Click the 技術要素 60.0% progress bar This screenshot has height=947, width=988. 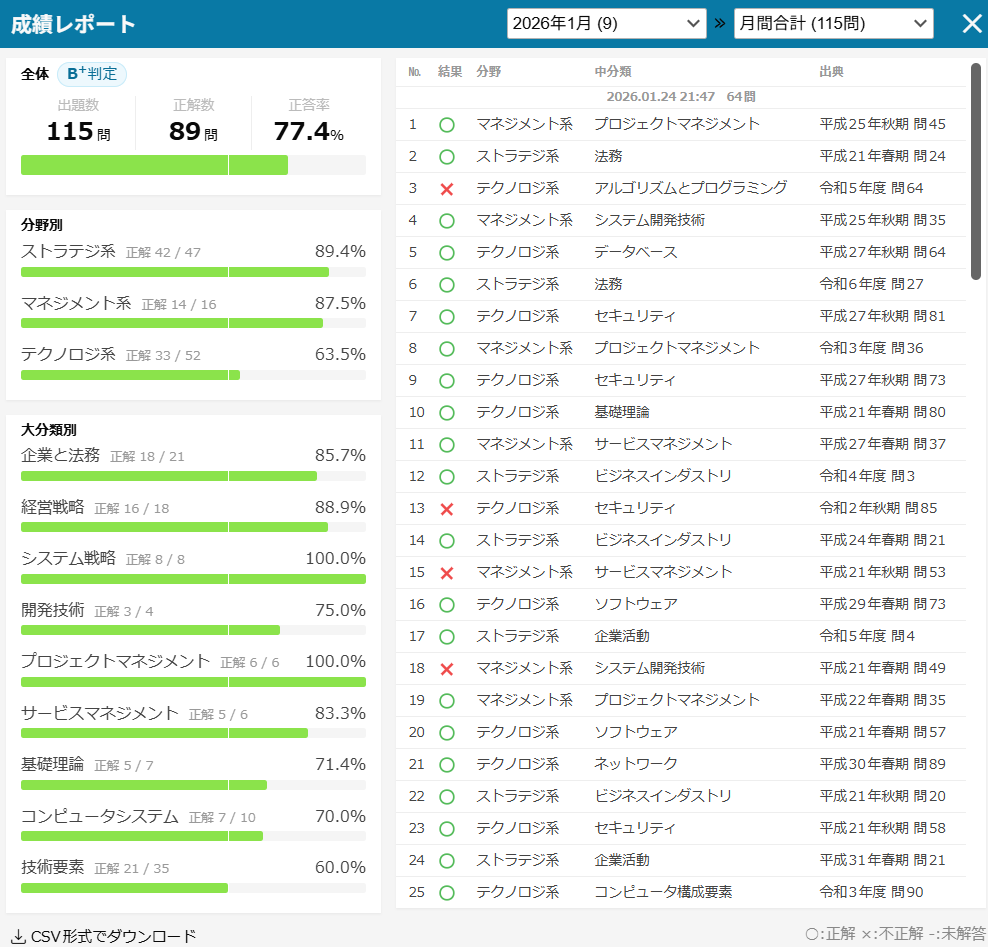[x=193, y=888]
